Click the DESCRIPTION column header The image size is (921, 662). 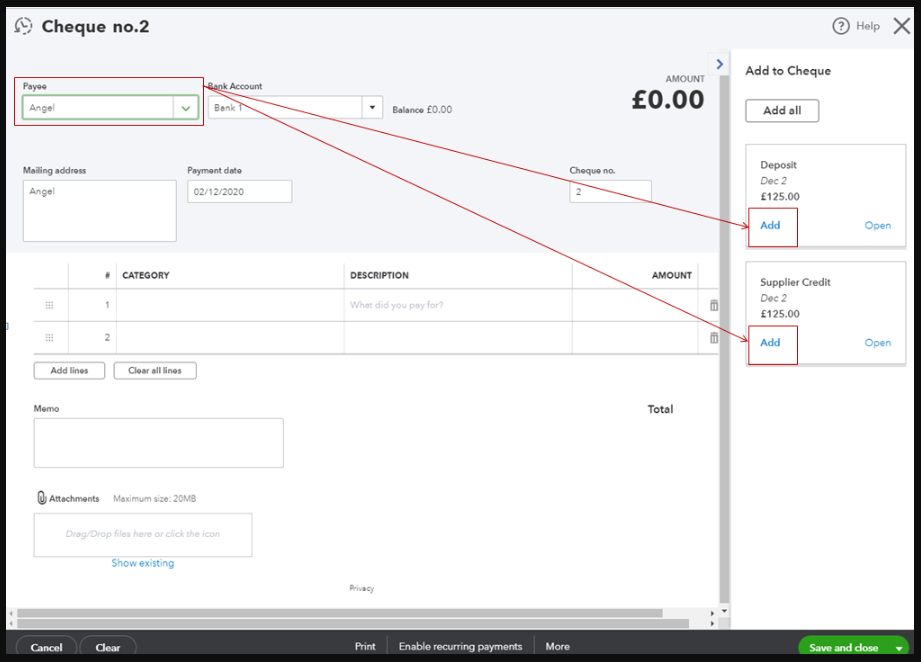[x=379, y=275]
